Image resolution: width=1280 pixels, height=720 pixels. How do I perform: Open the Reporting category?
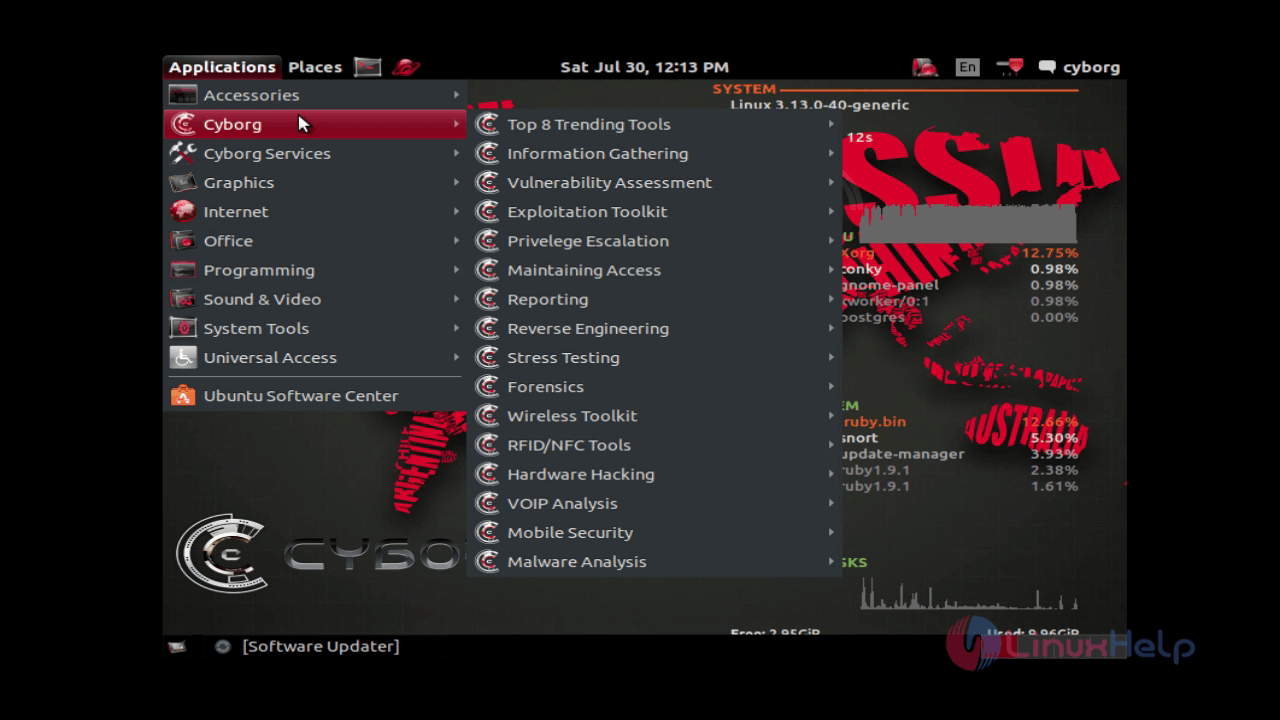(x=655, y=299)
